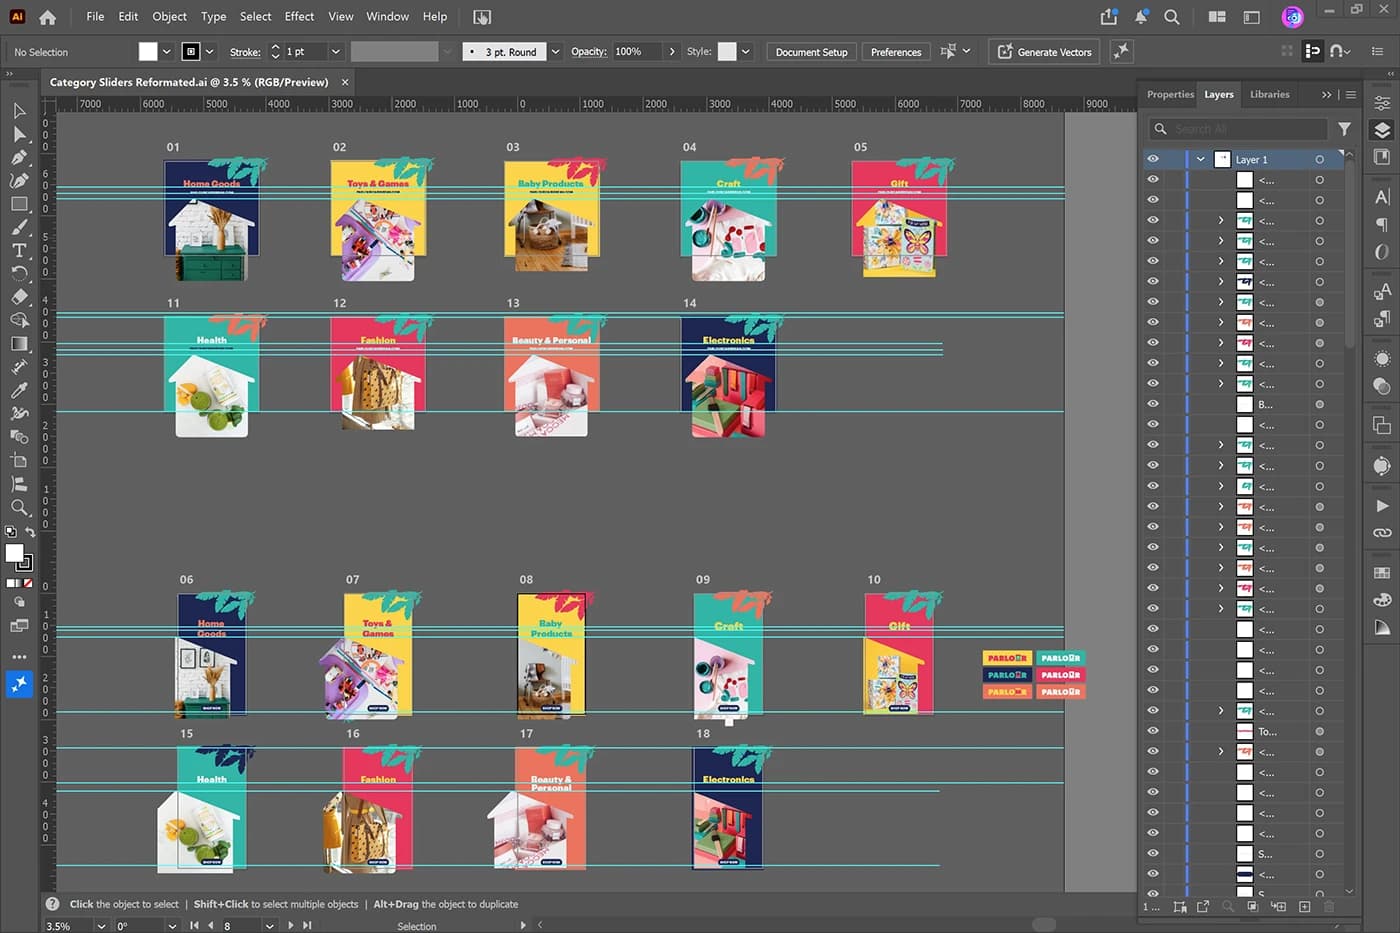This screenshot has width=1400, height=933.
Task: Pick the Eyedropper tool
Action: [19, 390]
